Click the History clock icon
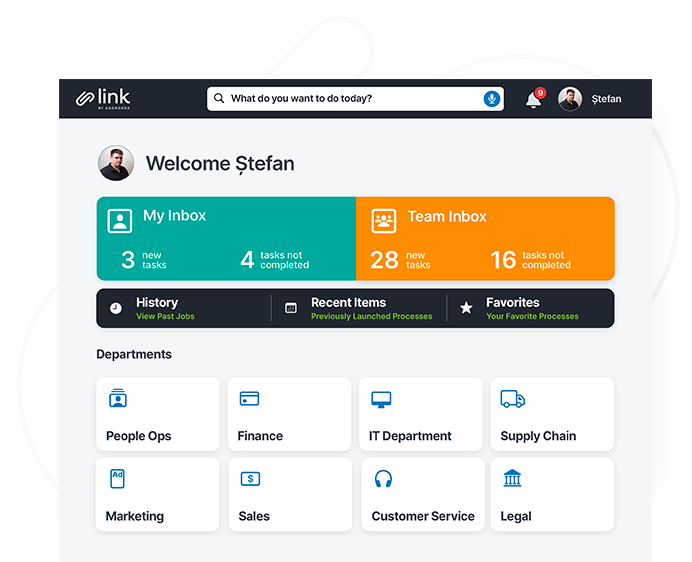692x562 pixels. coord(116,308)
